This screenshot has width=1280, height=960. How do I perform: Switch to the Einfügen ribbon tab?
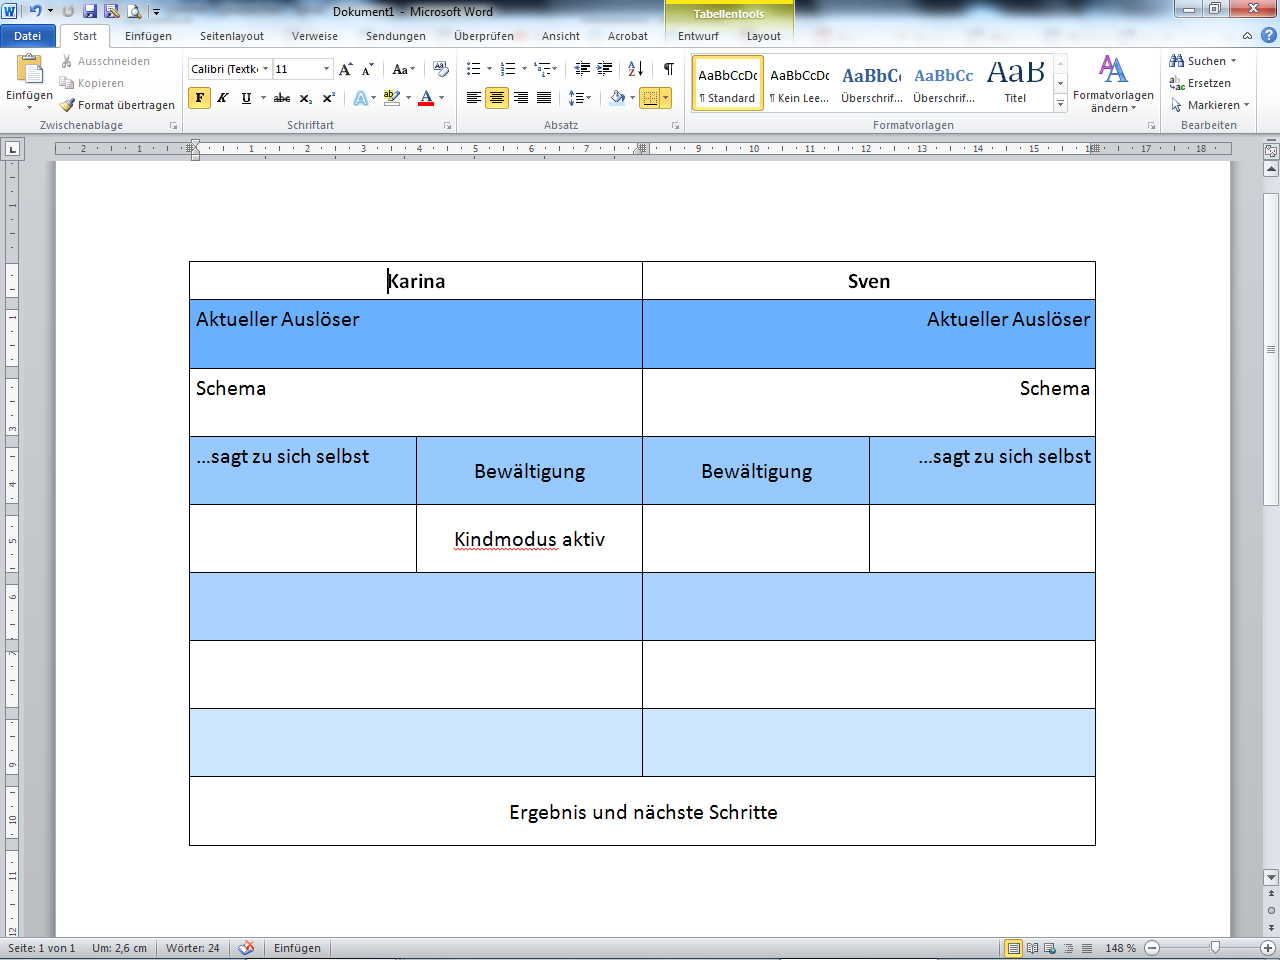point(148,35)
